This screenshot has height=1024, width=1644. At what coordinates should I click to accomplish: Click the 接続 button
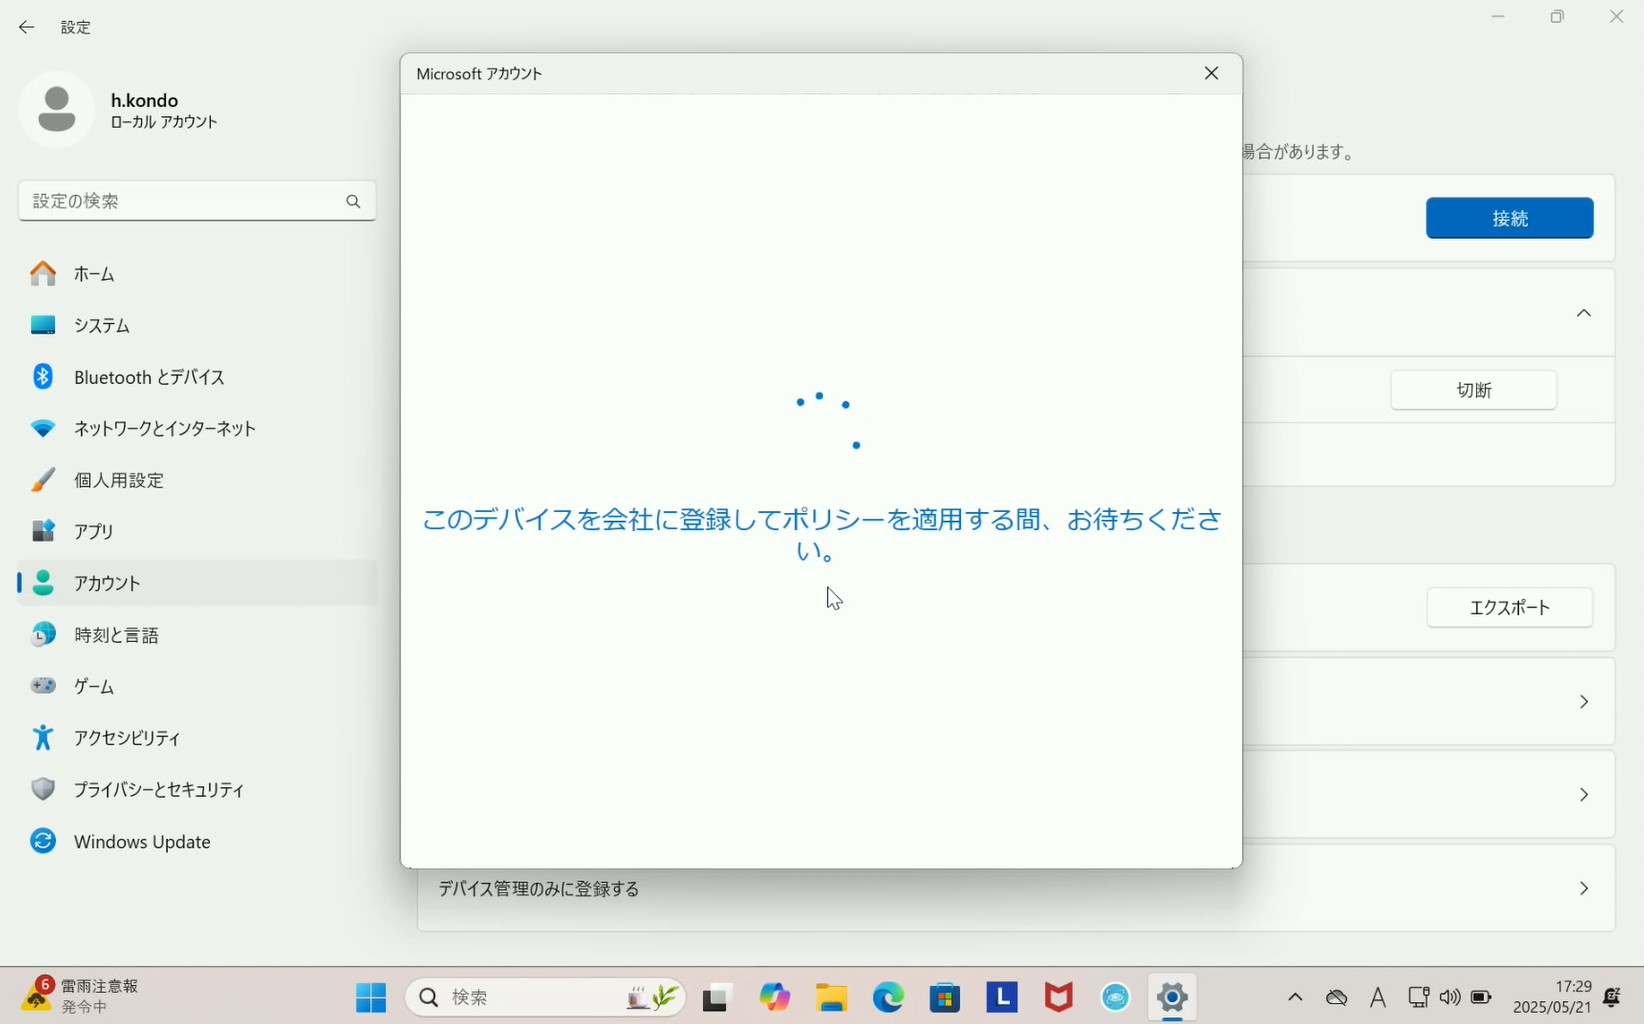tap(1509, 218)
